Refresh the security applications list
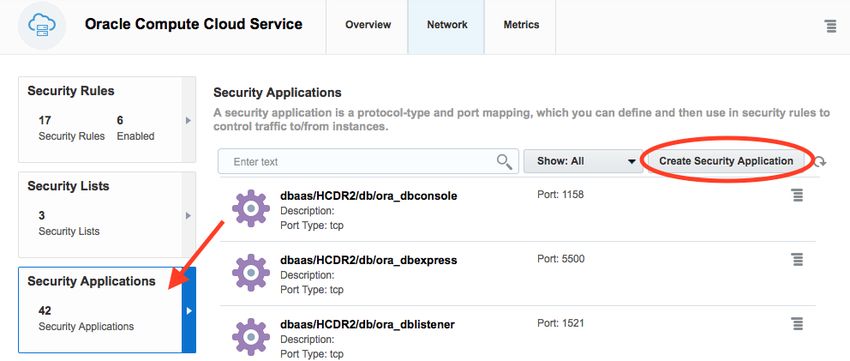Viewport: 850px width, 361px height. pos(820,162)
